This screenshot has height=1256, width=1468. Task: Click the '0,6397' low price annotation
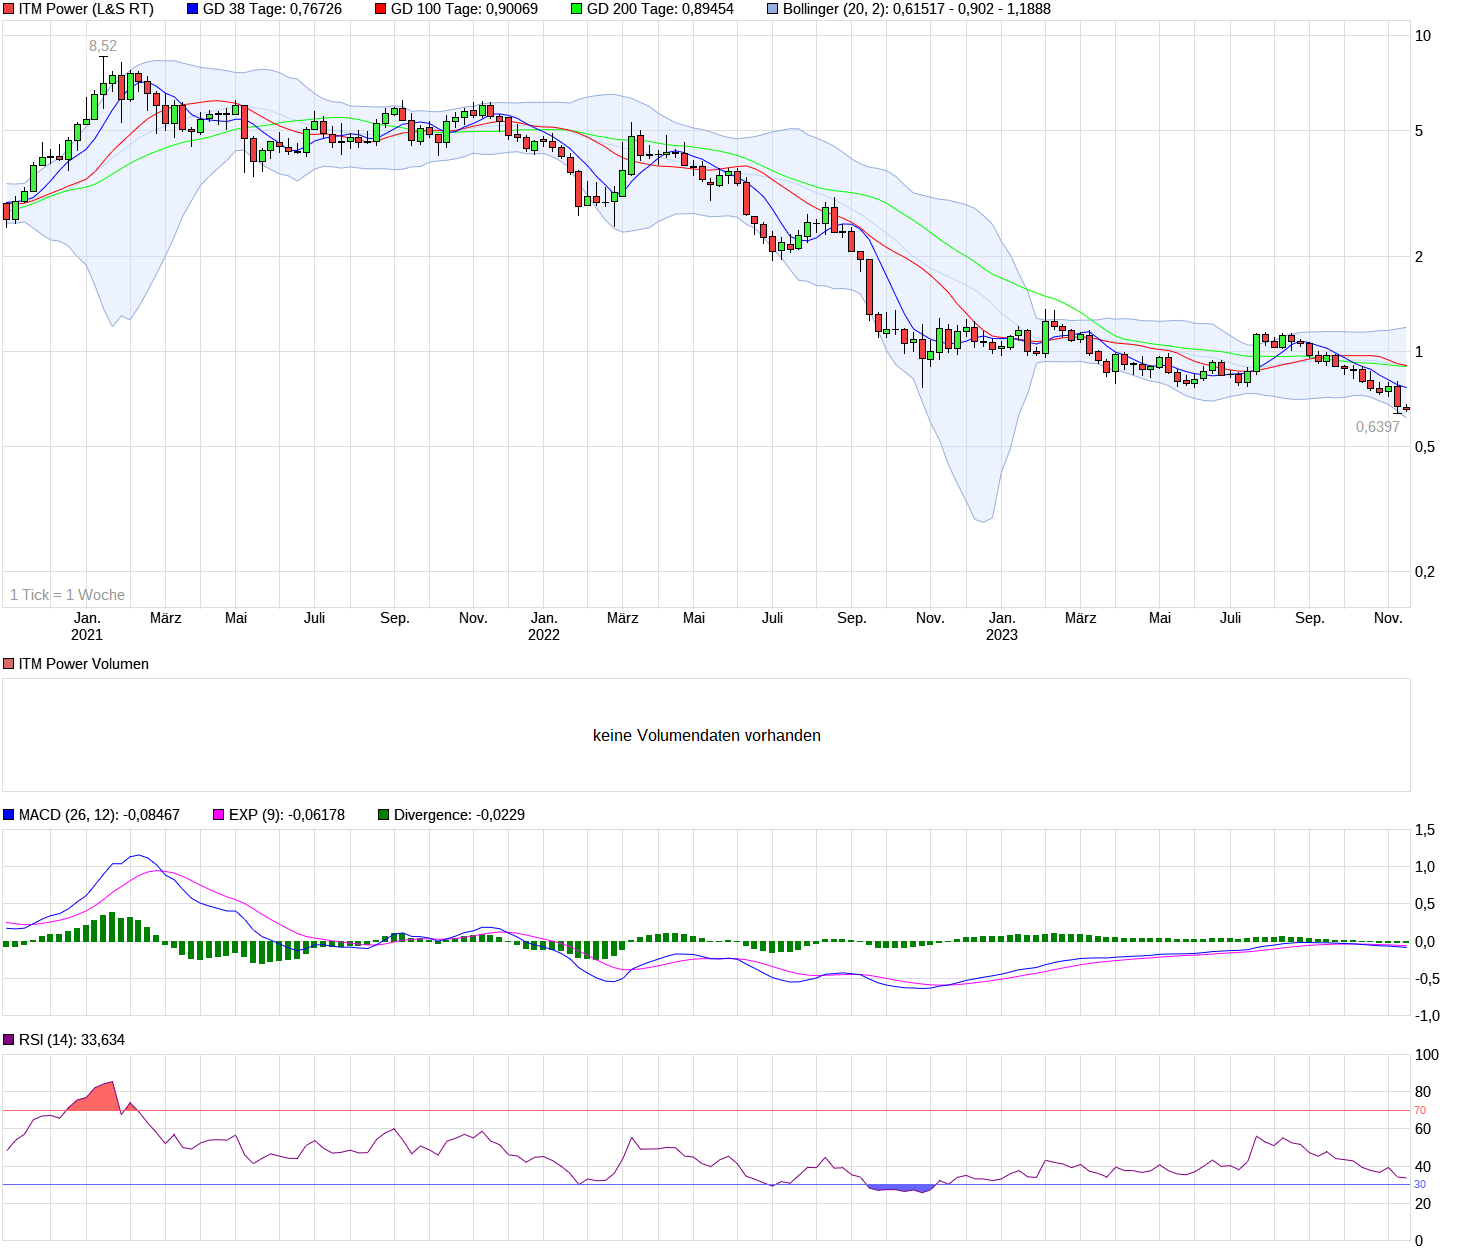point(1378,427)
